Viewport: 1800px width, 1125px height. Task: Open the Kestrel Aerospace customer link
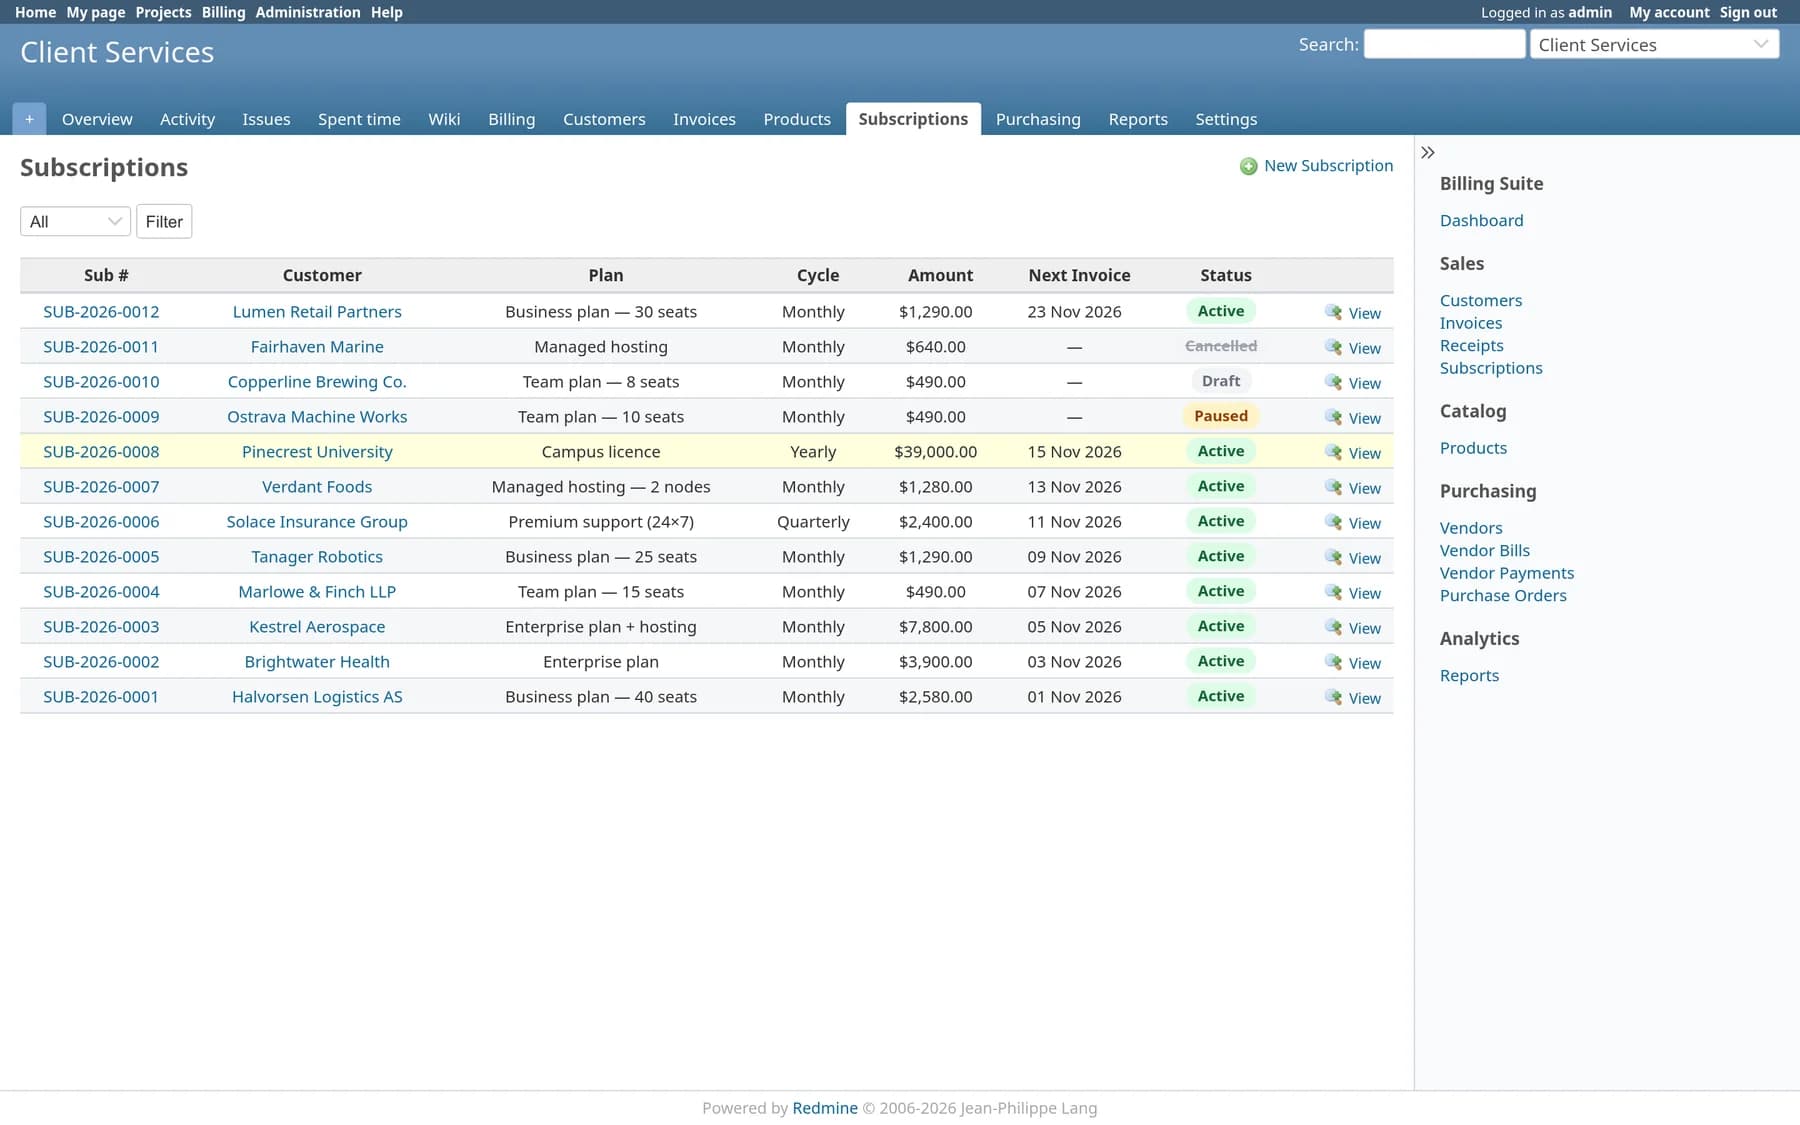coord(317,627)
